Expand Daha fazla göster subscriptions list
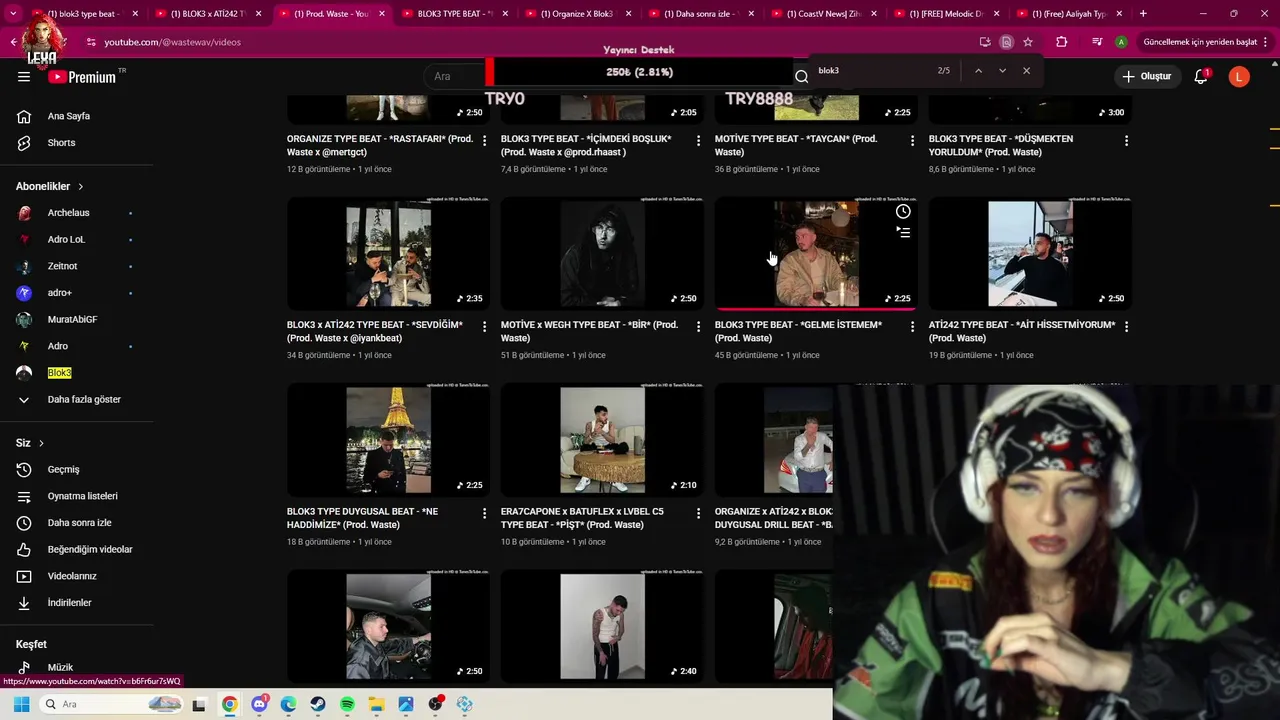1280x720 pixels. click(x=84, y=399)
